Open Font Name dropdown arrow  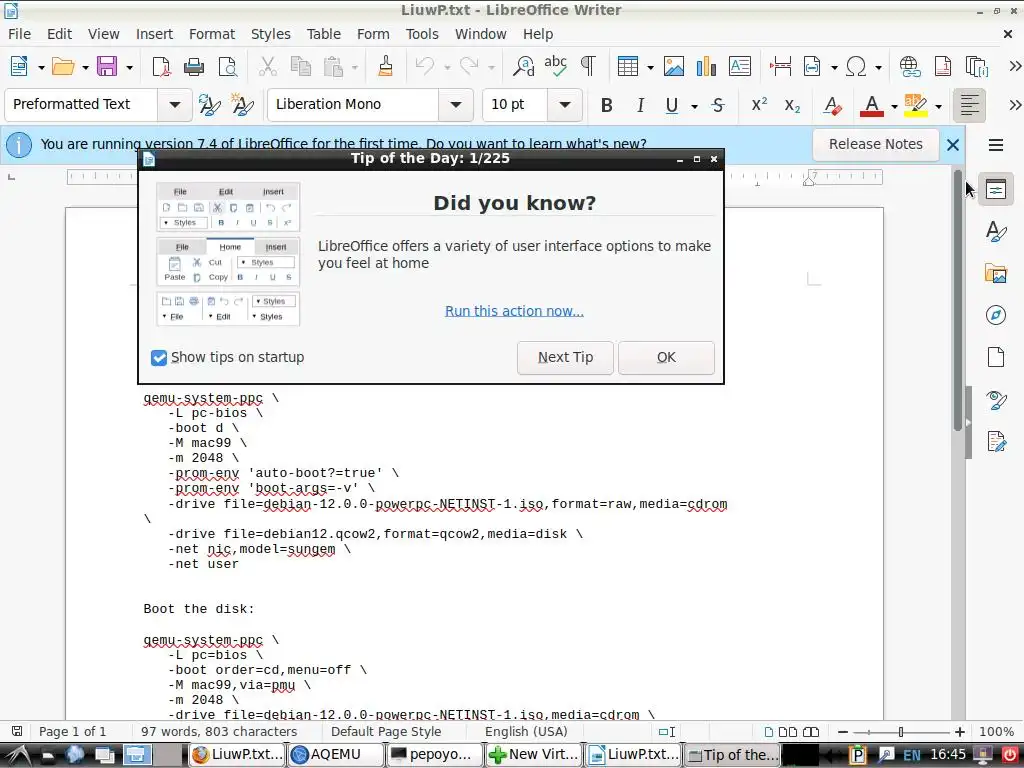(x=456, y=104)
